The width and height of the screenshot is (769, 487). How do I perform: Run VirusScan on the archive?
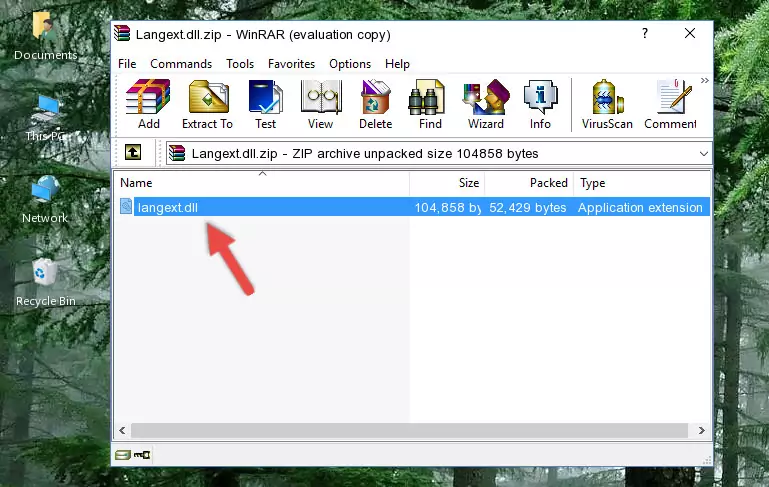(x=607, y=104)
